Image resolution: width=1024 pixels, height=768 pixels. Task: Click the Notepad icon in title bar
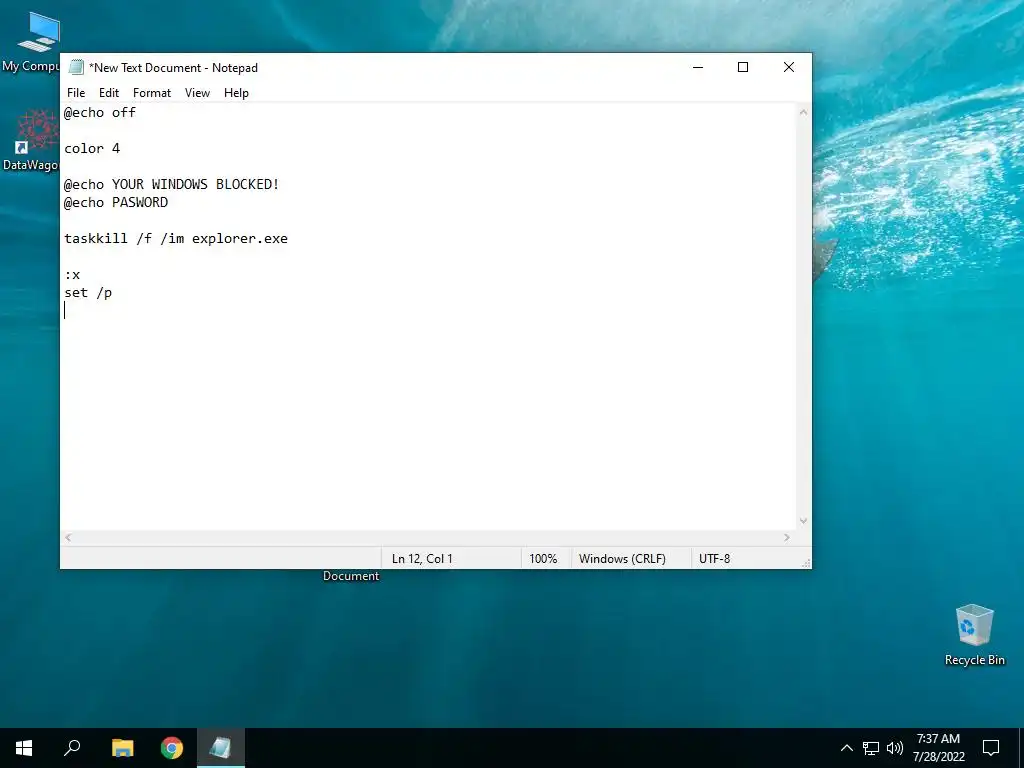pos(76,67)
